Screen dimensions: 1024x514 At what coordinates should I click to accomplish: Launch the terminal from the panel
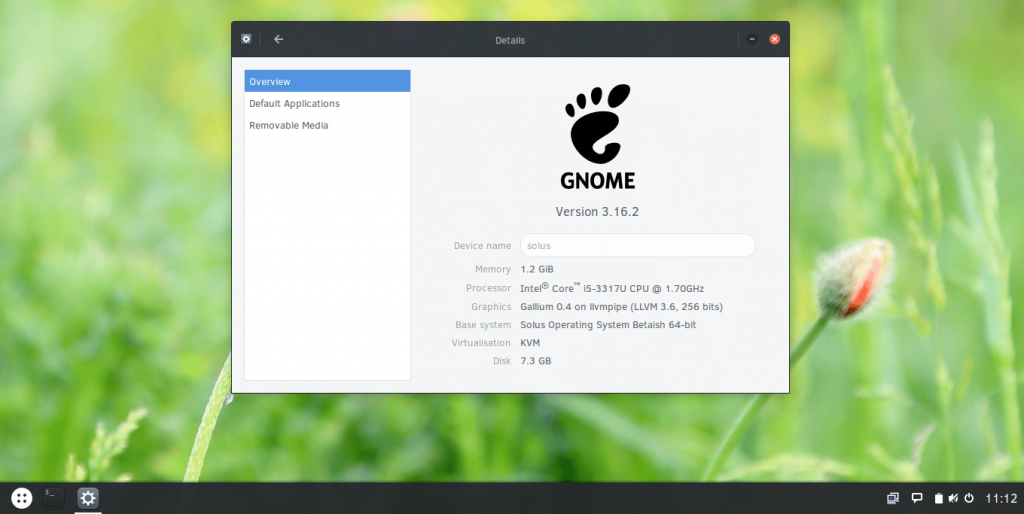53,498
